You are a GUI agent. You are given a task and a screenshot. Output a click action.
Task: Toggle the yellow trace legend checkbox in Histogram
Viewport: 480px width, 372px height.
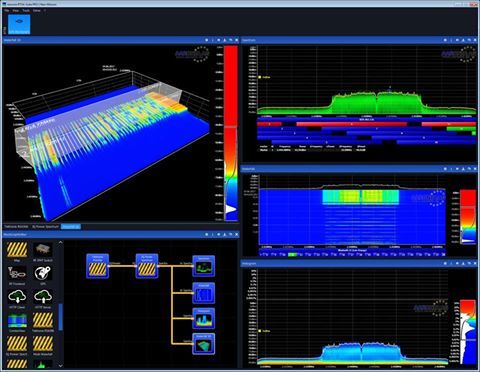[x=260, y=331]
